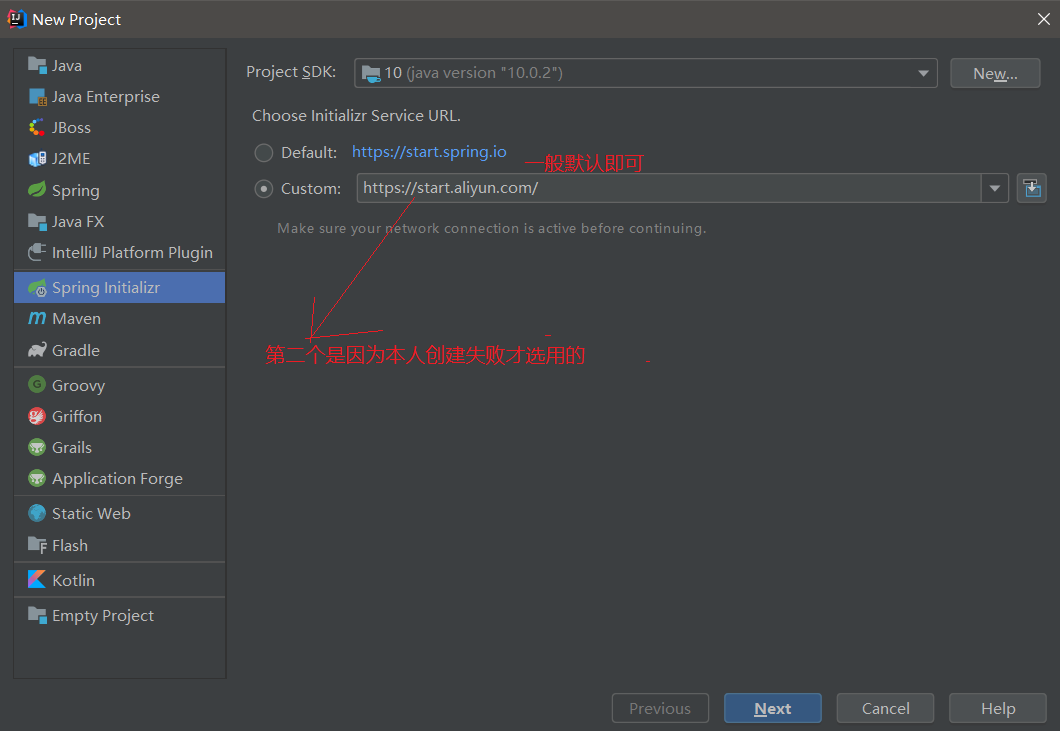
Task: Click the Empty Project label text
Action: 103,616
